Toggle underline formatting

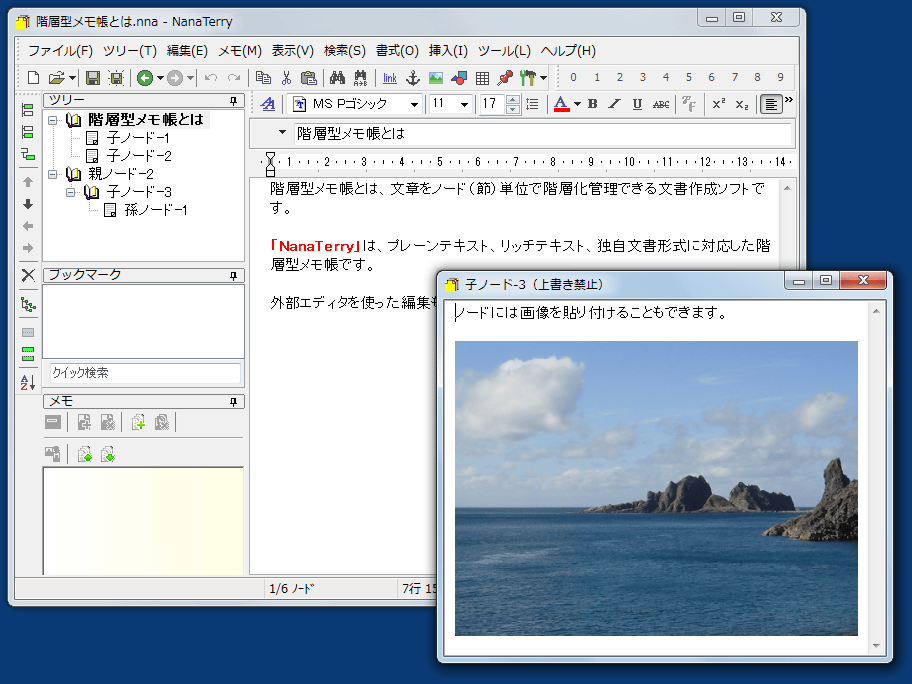(636, 104)
